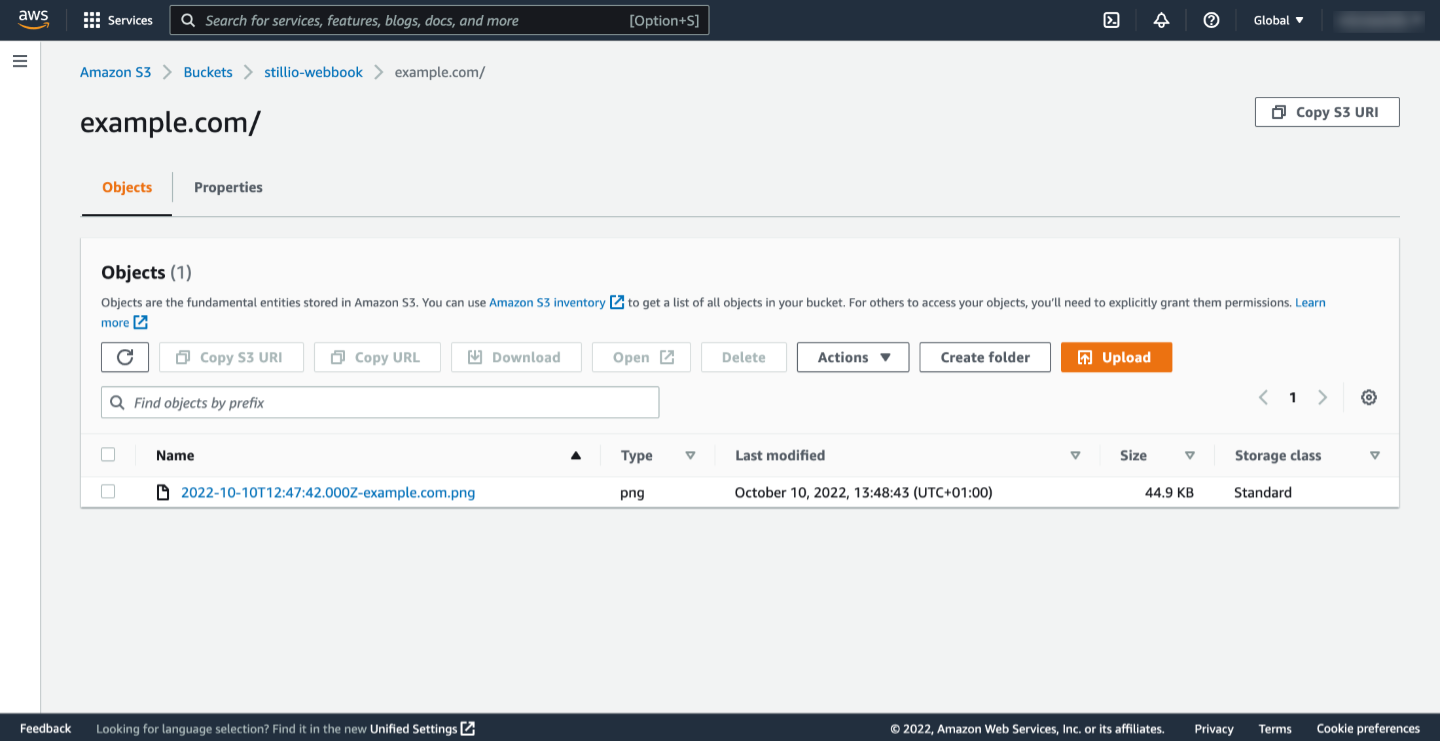Click external link icon after Amazon S3 inventory

point(617,302)
